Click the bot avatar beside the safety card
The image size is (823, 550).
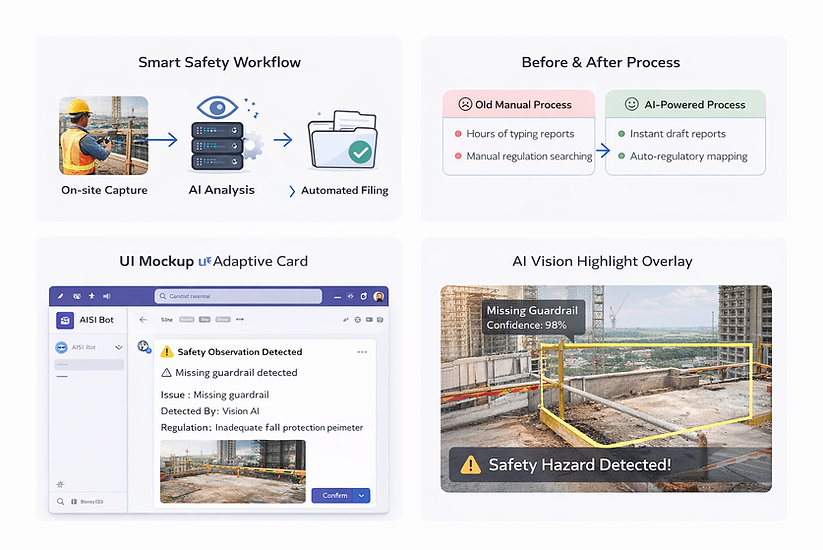pos(144,346)
